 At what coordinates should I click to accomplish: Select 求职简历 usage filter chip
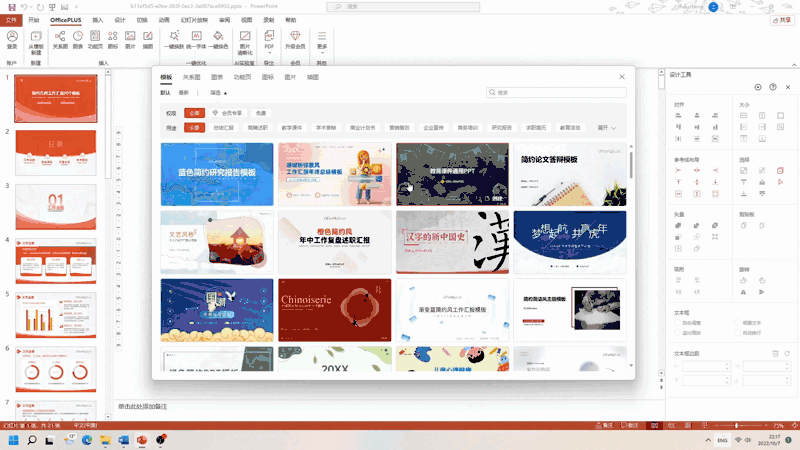(x=536, y=128)
